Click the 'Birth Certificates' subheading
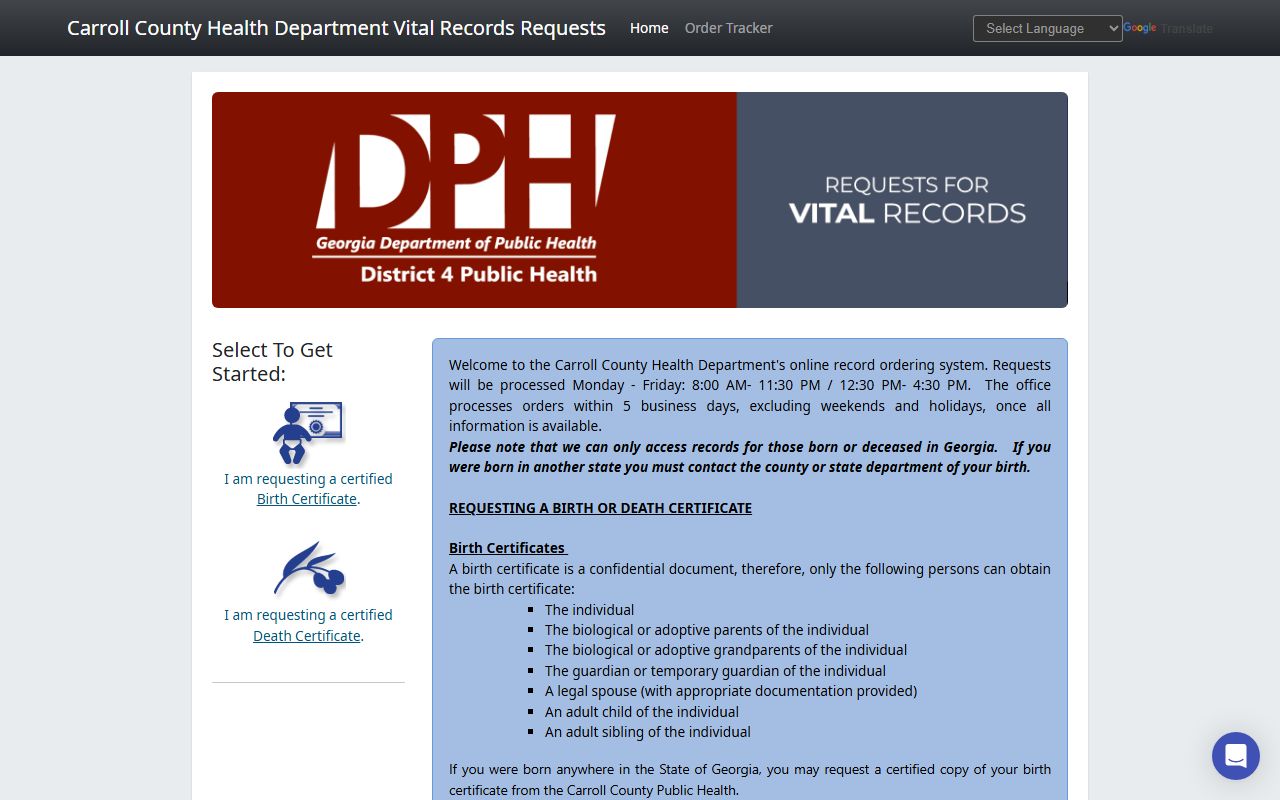Screen dimensions: 1280x800 click(508, 548)
